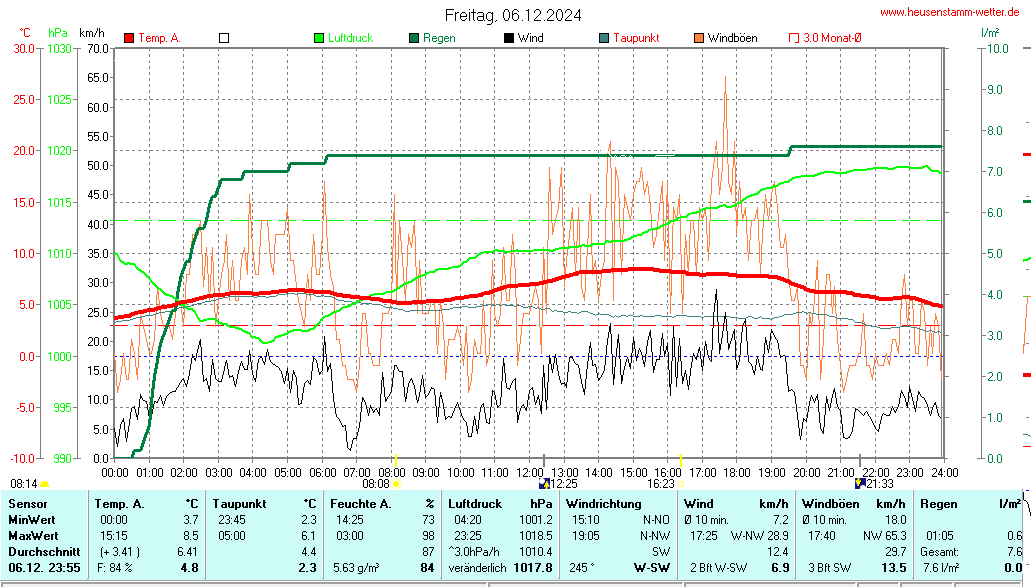Click the dark green Regen legend square
Viewport: 1034px width, 587px height.
pyautogui.click(x=414, y=38)
